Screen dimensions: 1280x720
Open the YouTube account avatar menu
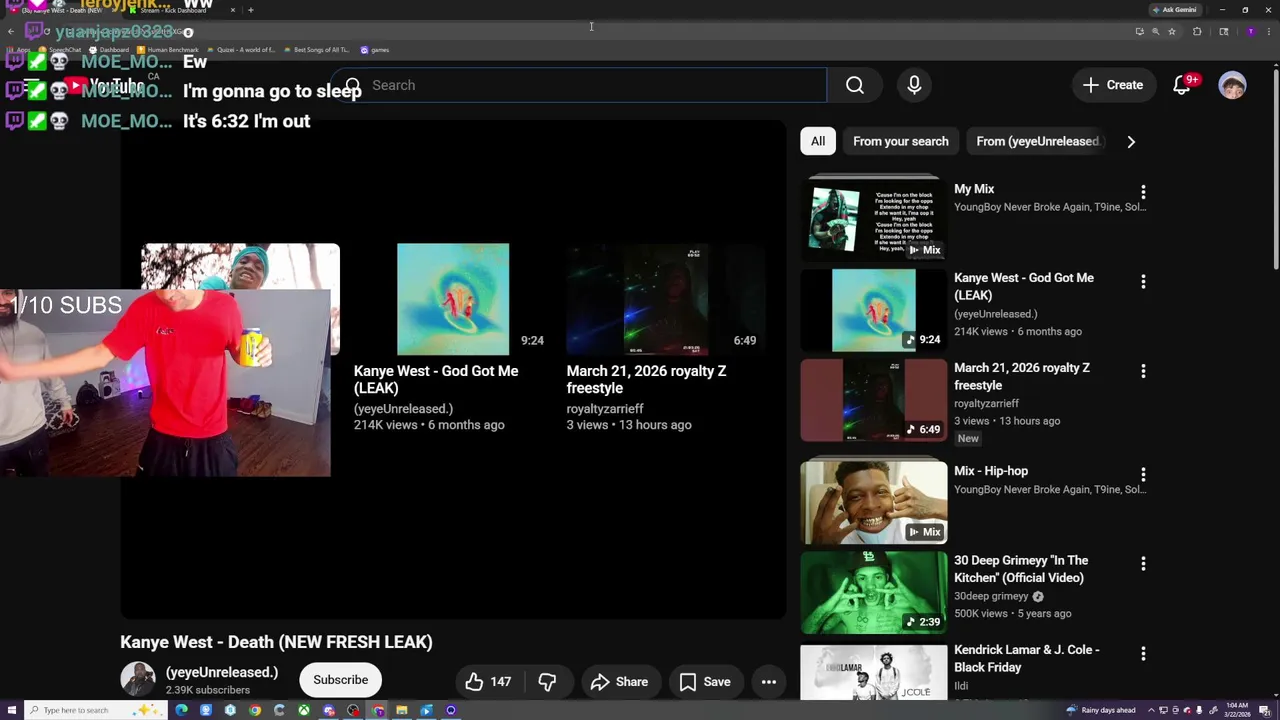point(1232,85)
